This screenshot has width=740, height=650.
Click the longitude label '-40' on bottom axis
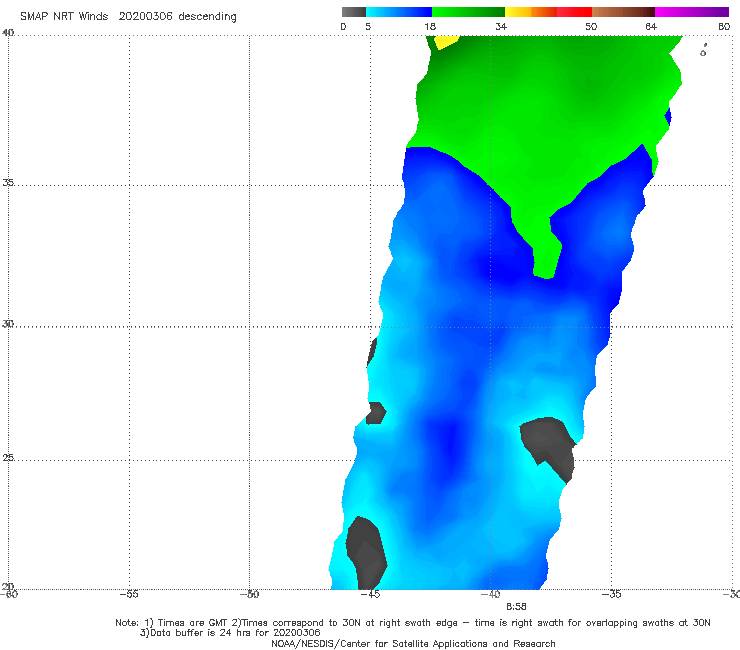pyautogui.click(x=490, y=594)
